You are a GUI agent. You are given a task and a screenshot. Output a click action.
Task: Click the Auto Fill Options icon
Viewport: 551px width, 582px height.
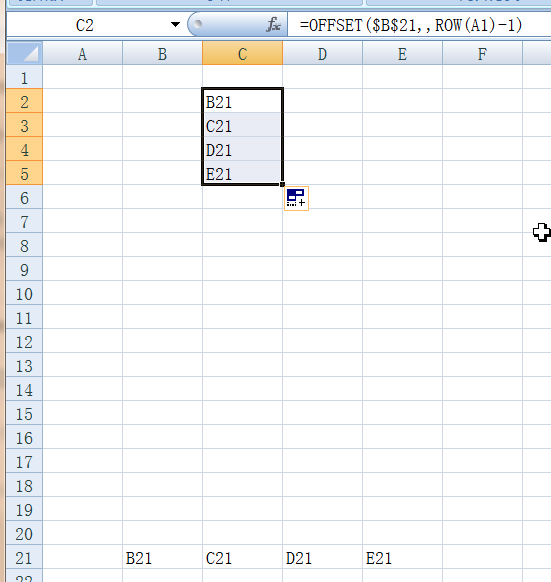[x=296, y=199]
